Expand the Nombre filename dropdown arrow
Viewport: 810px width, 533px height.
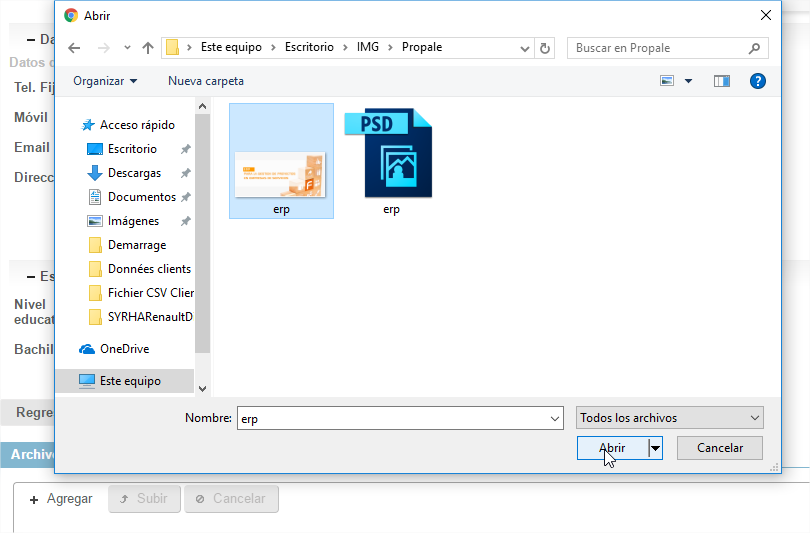tap(555, 419)
